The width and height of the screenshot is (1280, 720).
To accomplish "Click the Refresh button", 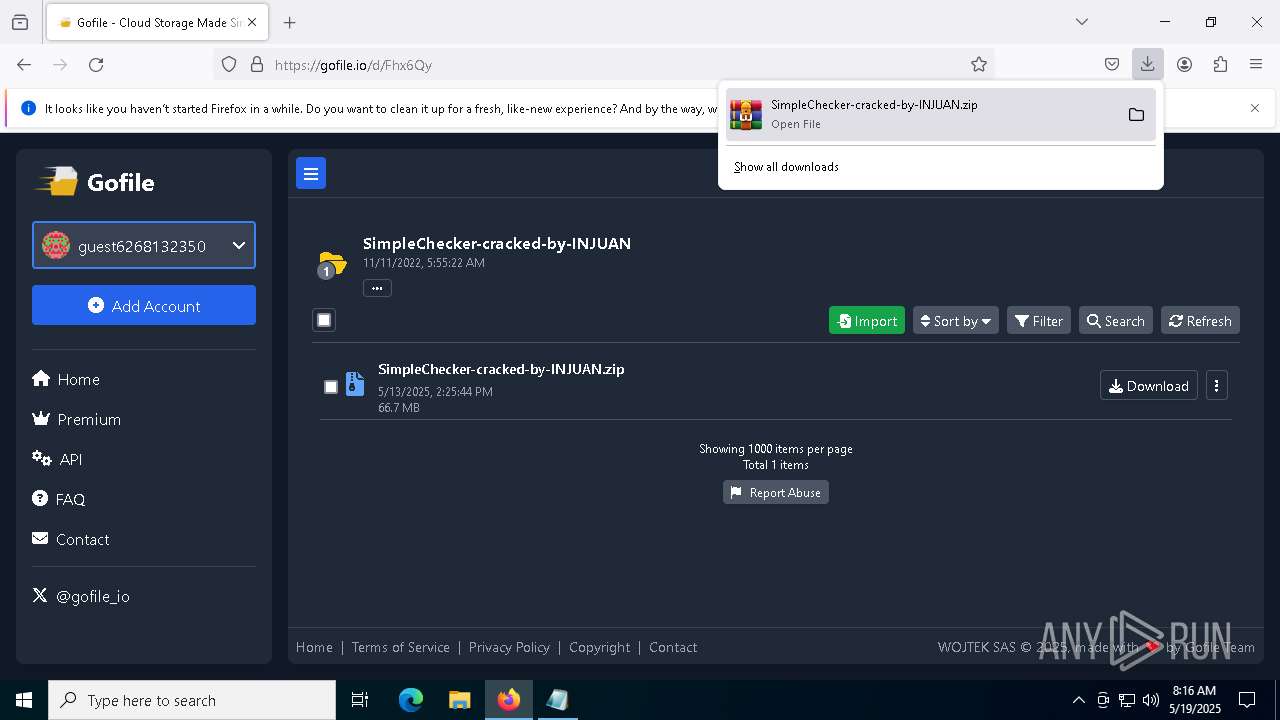I will tap(1200, 320).
